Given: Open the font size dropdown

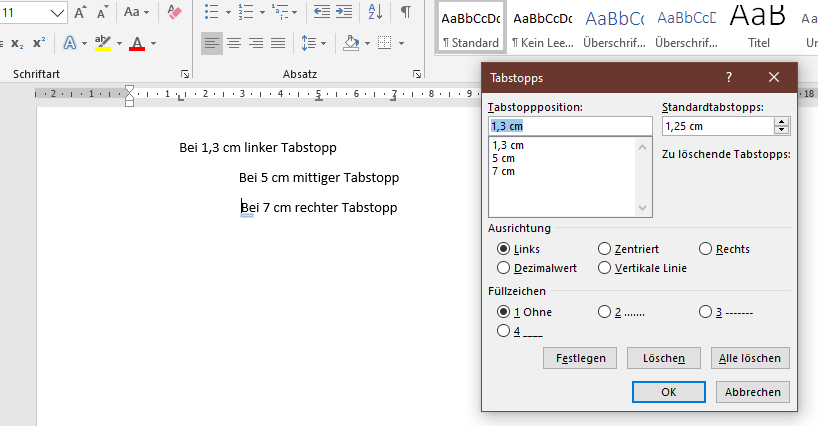Looking at the screenshot, I should pos(58,13).
